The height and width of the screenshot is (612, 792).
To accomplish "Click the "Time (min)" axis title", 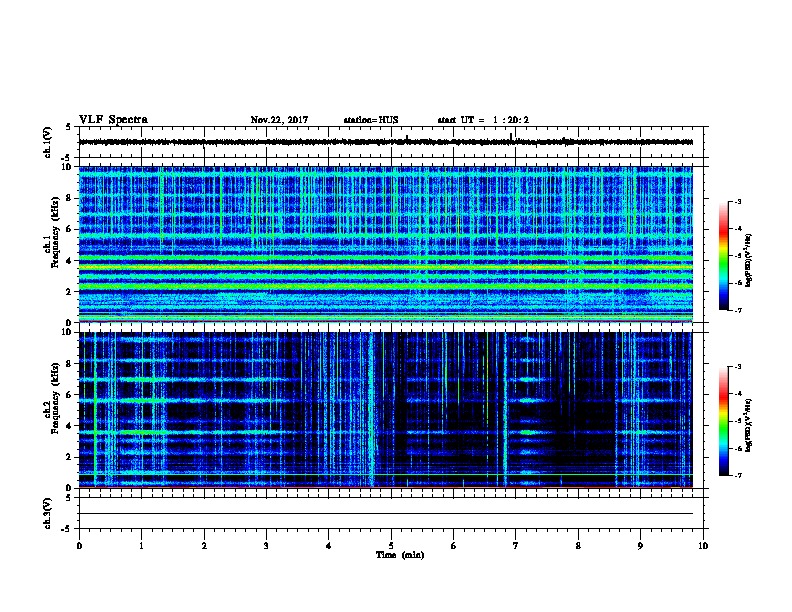I will coord(400,555).
